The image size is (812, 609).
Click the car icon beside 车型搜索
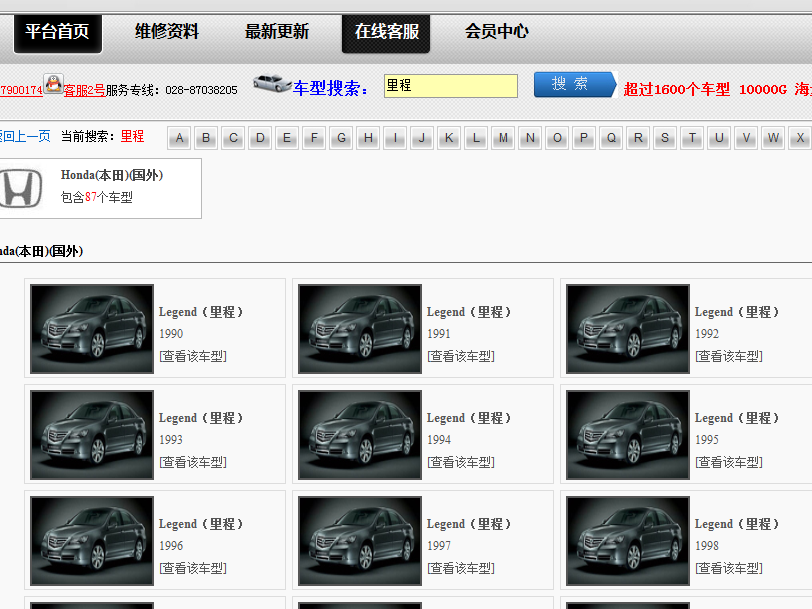pyautogui.click(x=272, y=83)
